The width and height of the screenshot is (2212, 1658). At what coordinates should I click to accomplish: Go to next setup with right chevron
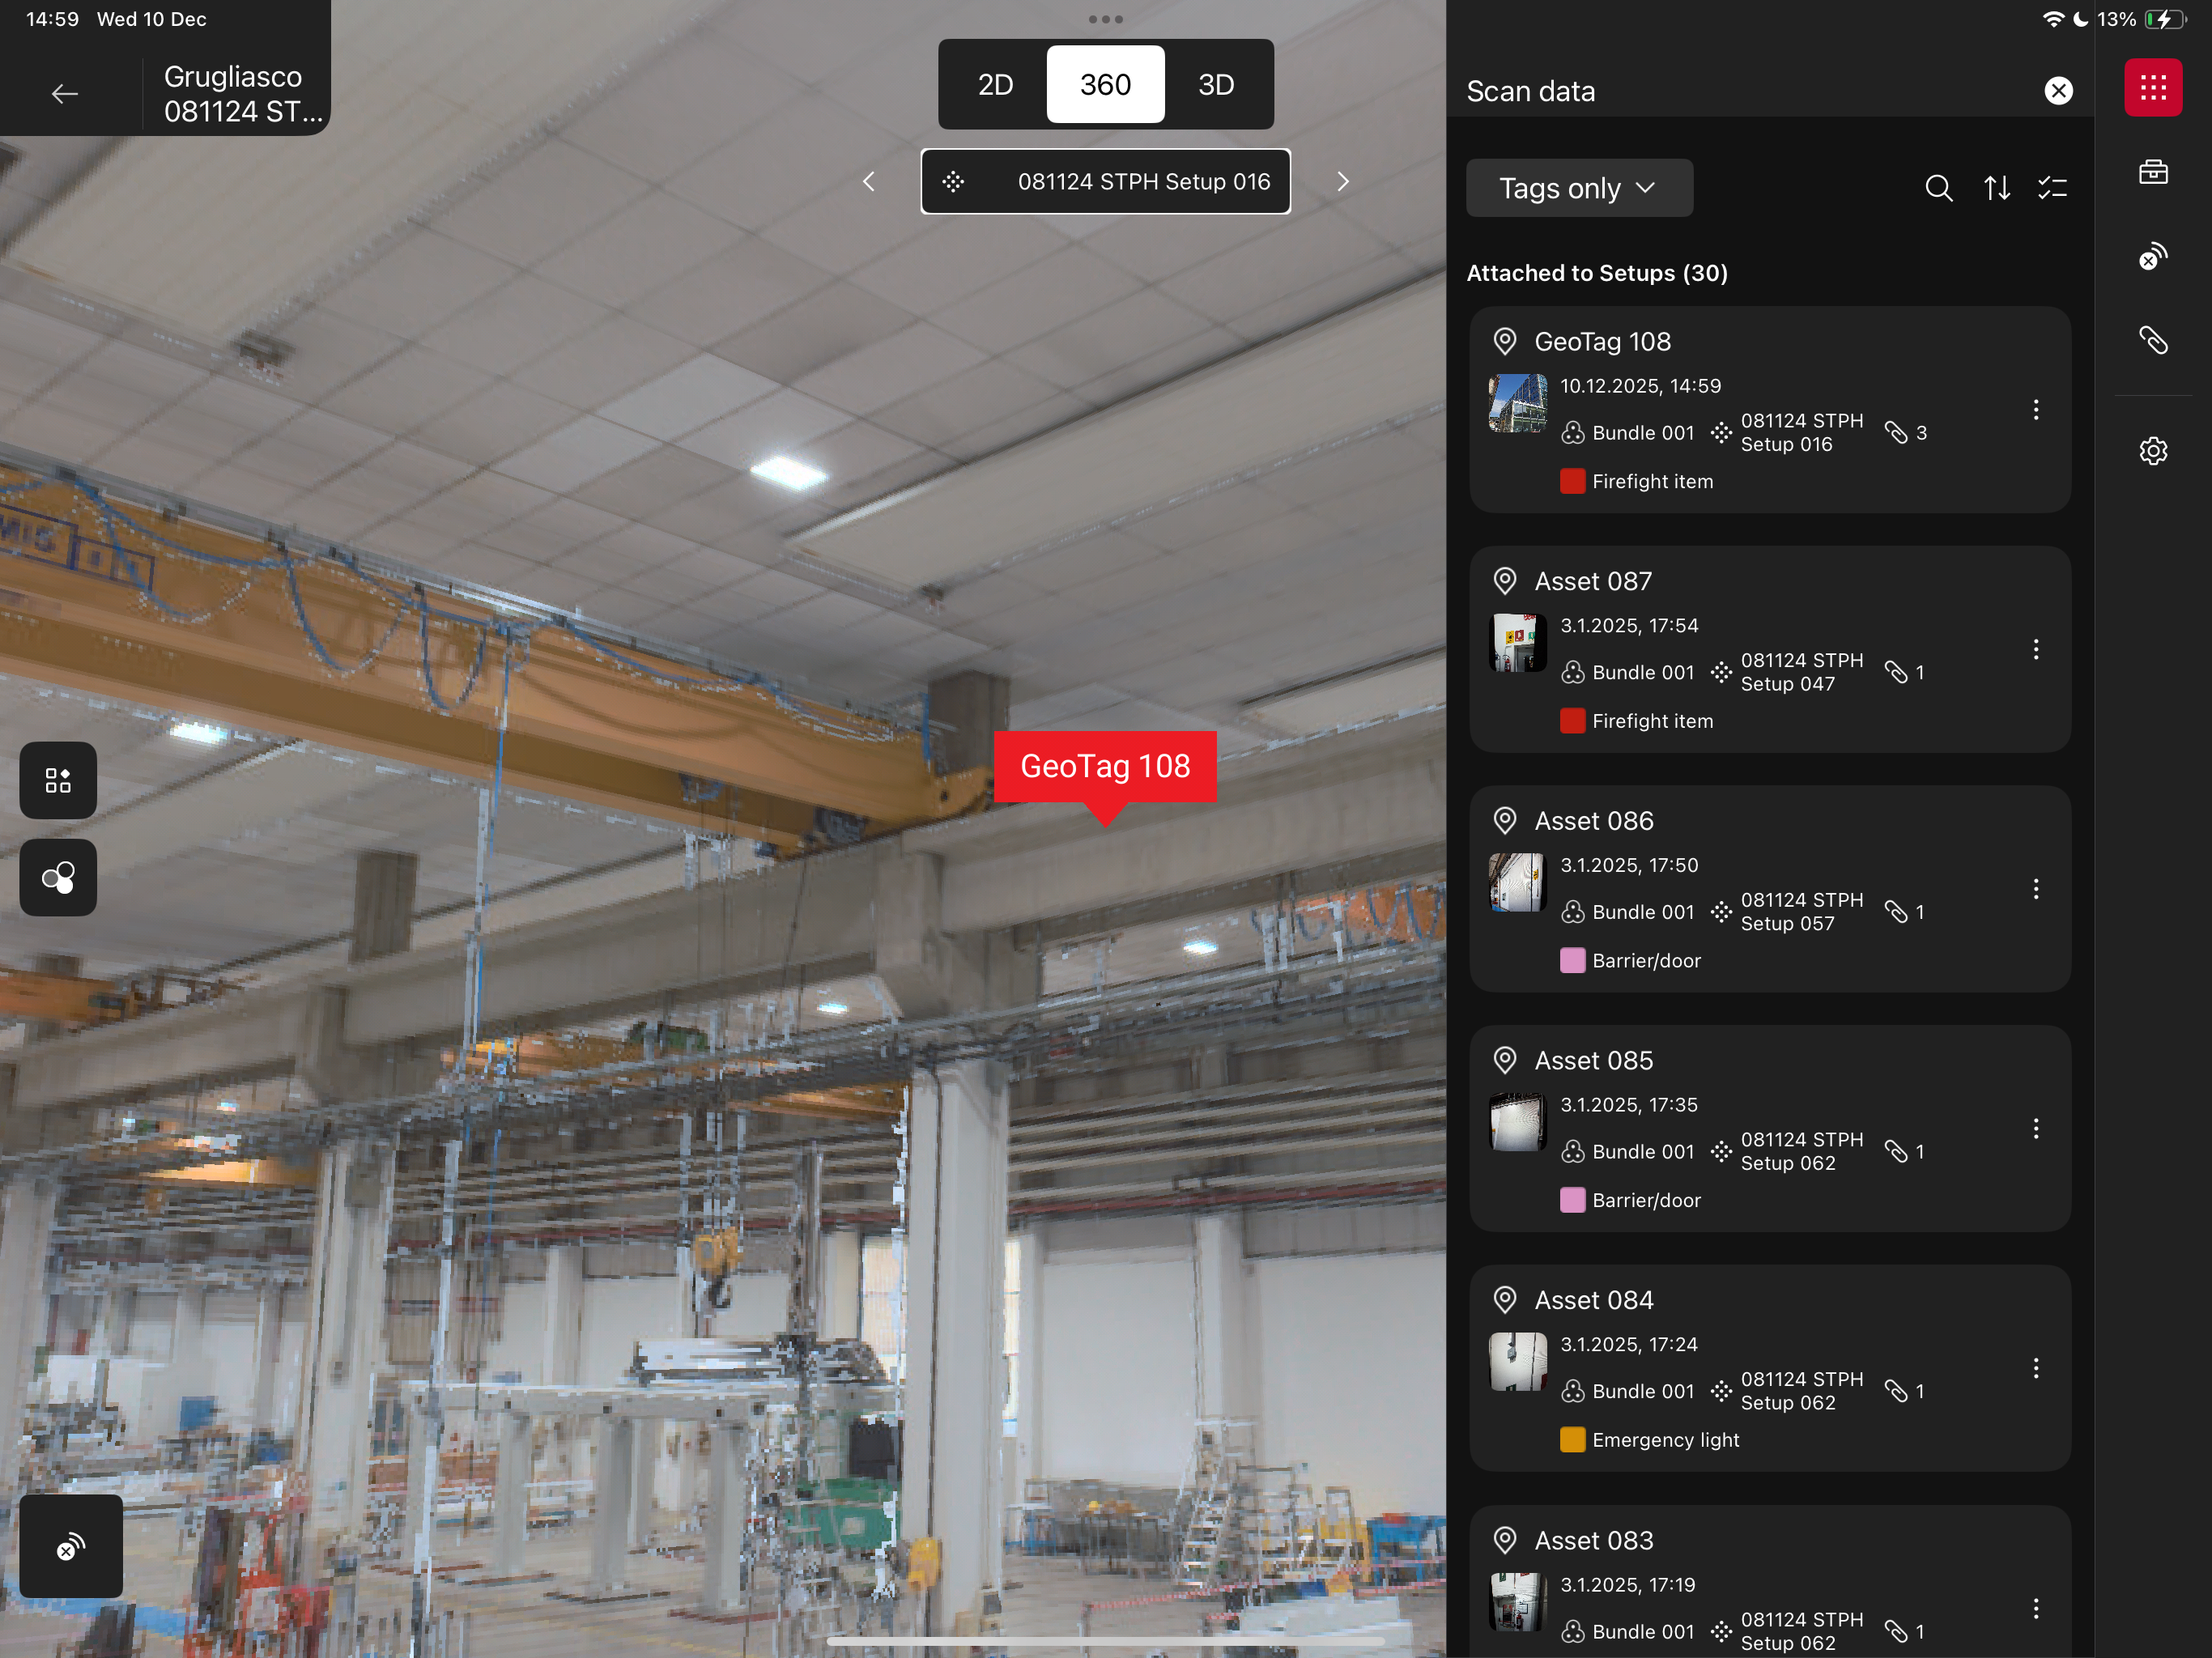(x=1342, y=182)
